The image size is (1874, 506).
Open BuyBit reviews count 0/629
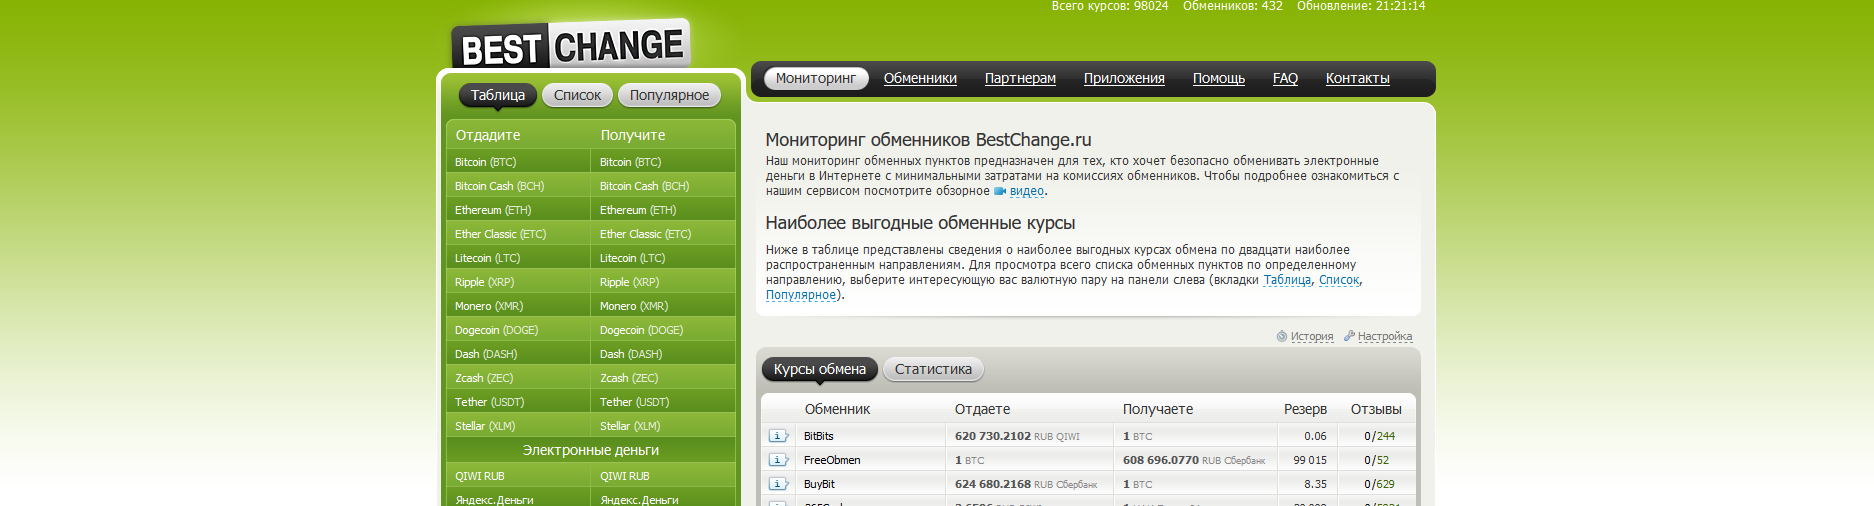pyautogui.click(x=1379, y=484)
